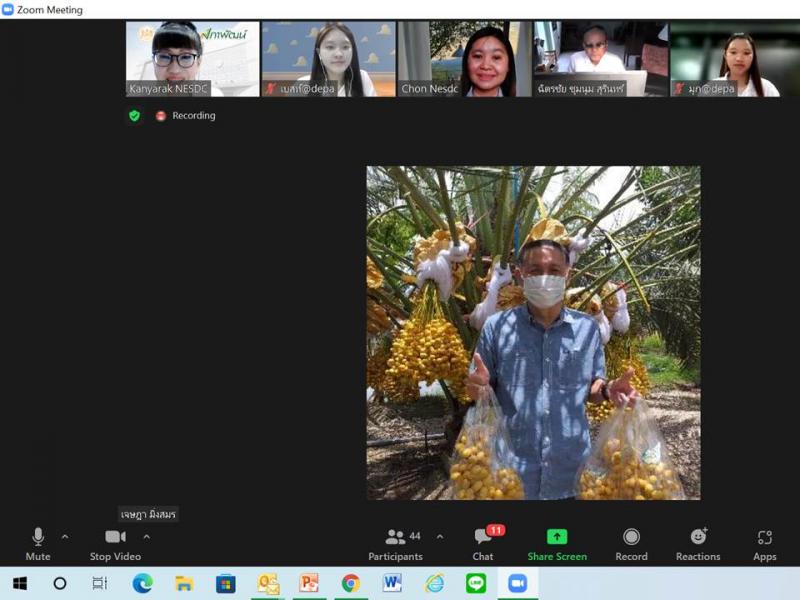Click the main speaker photo with date palms
Screen dimensions: 800x600
click(x=533, y=333)
